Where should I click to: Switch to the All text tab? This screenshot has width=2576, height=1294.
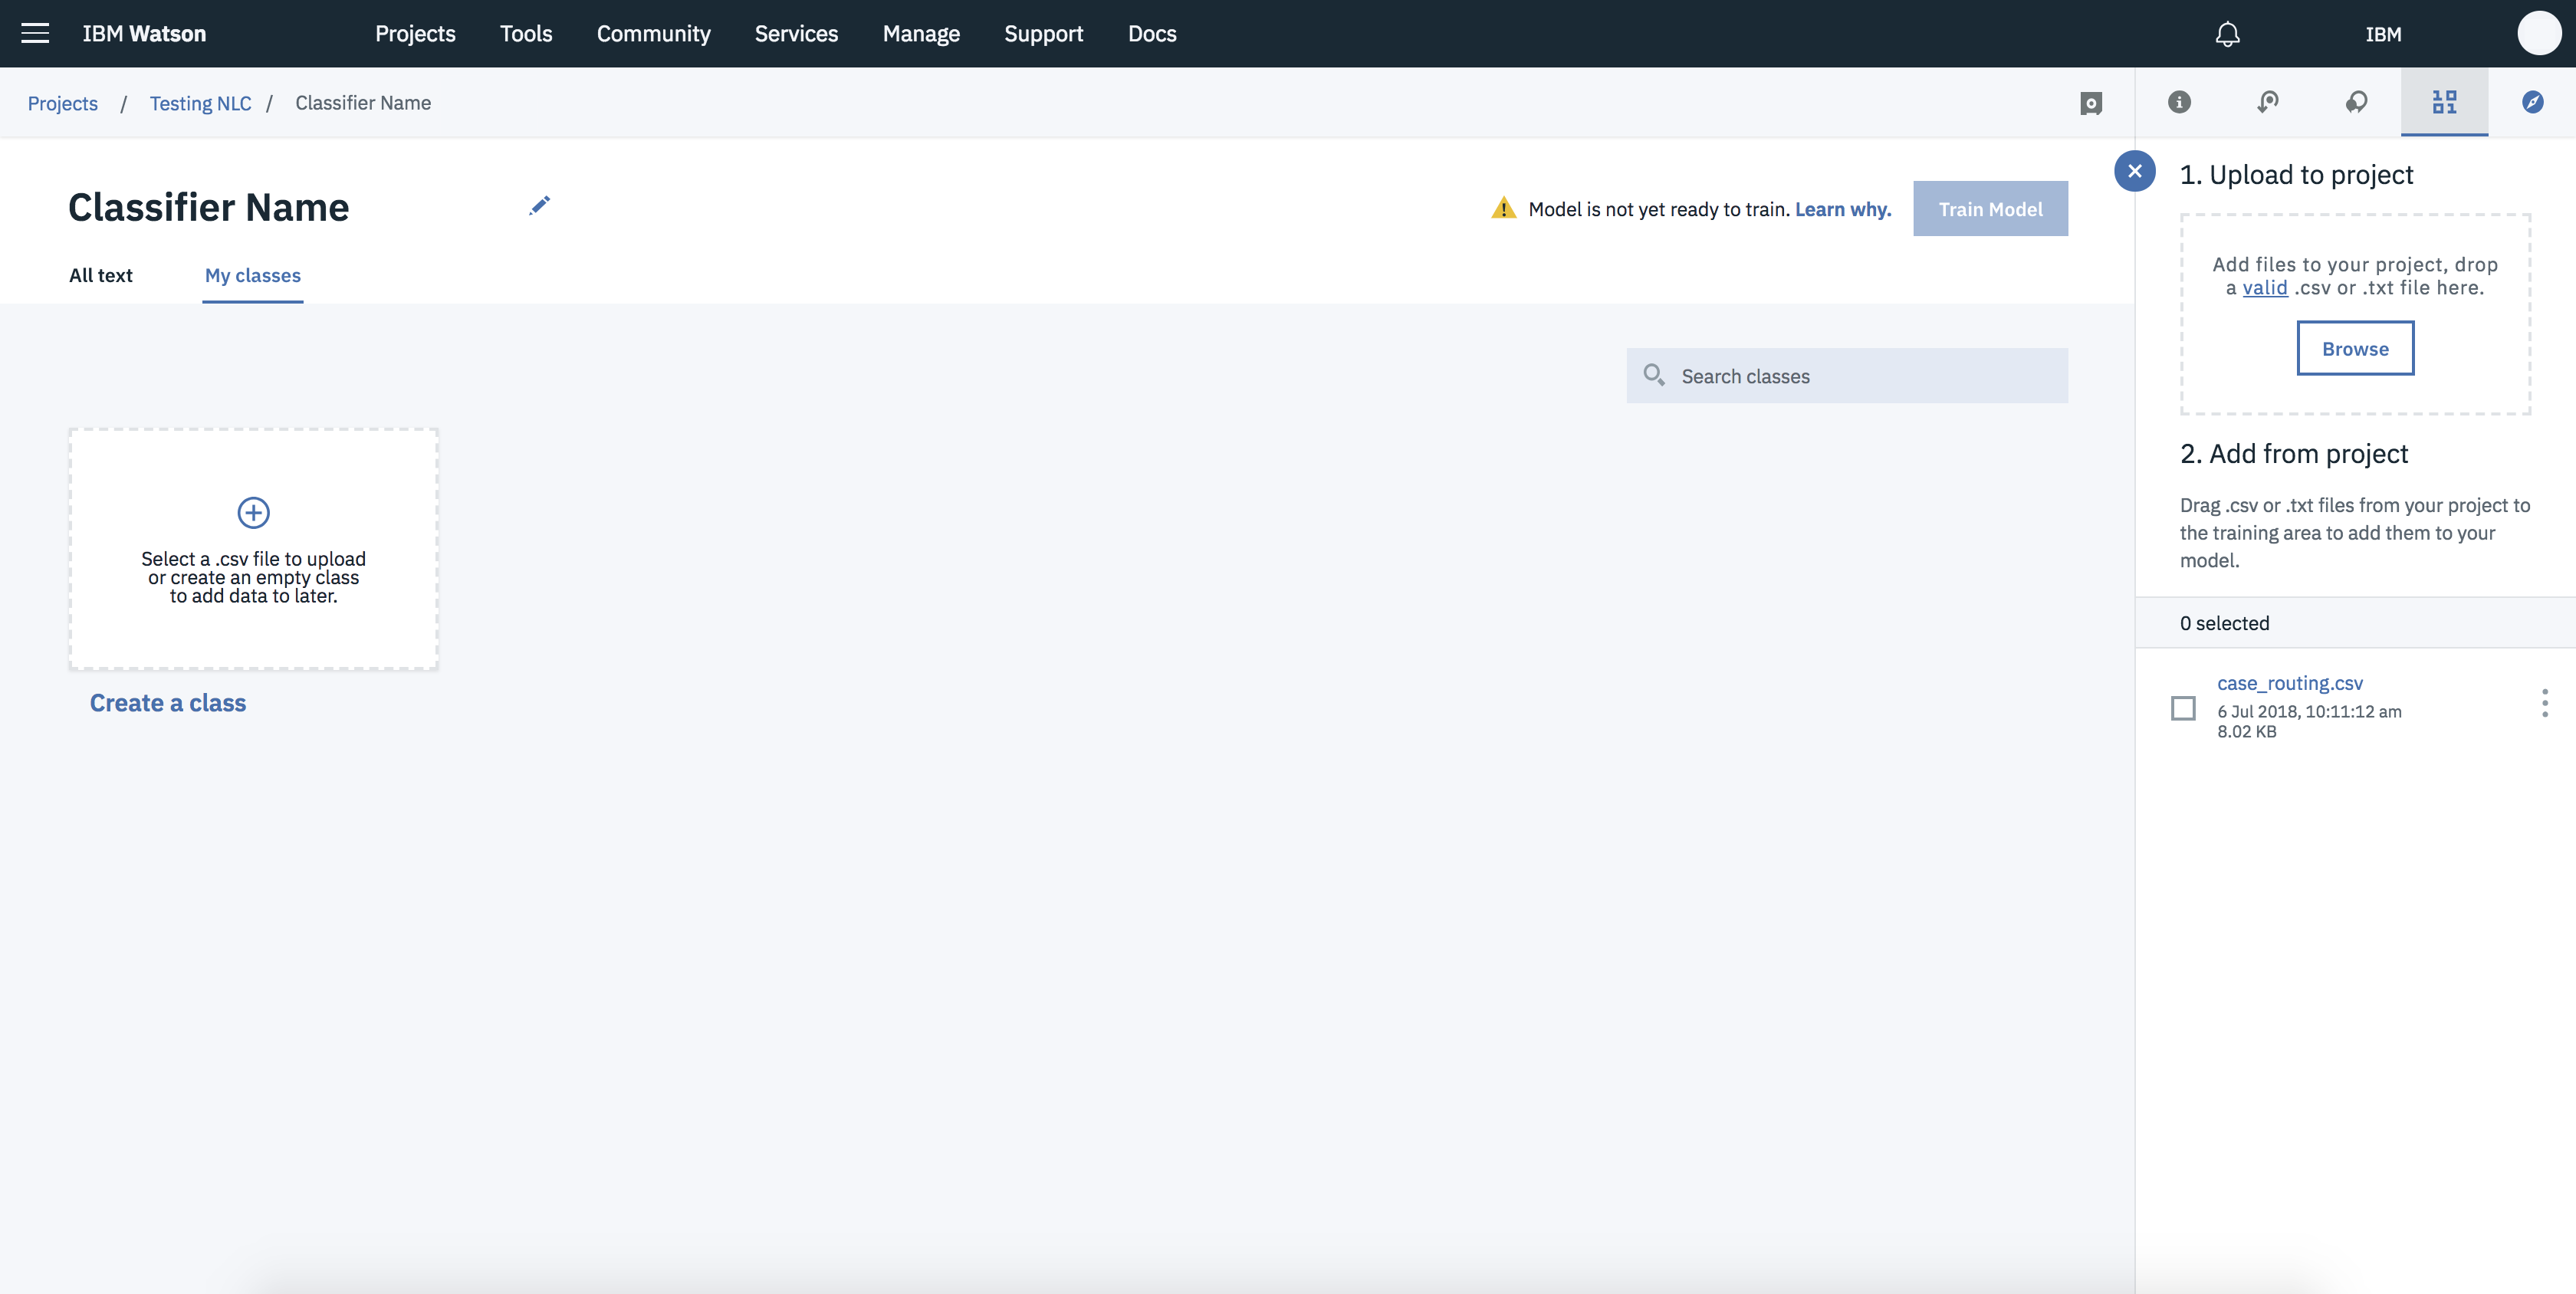tap(100, 275)
